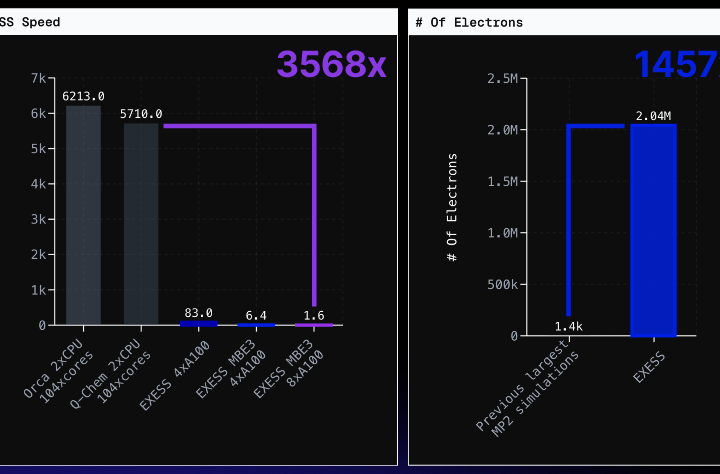Click the 6213.0 value label
The width and height of the screenshot is (720, 474).
point(83,96)
